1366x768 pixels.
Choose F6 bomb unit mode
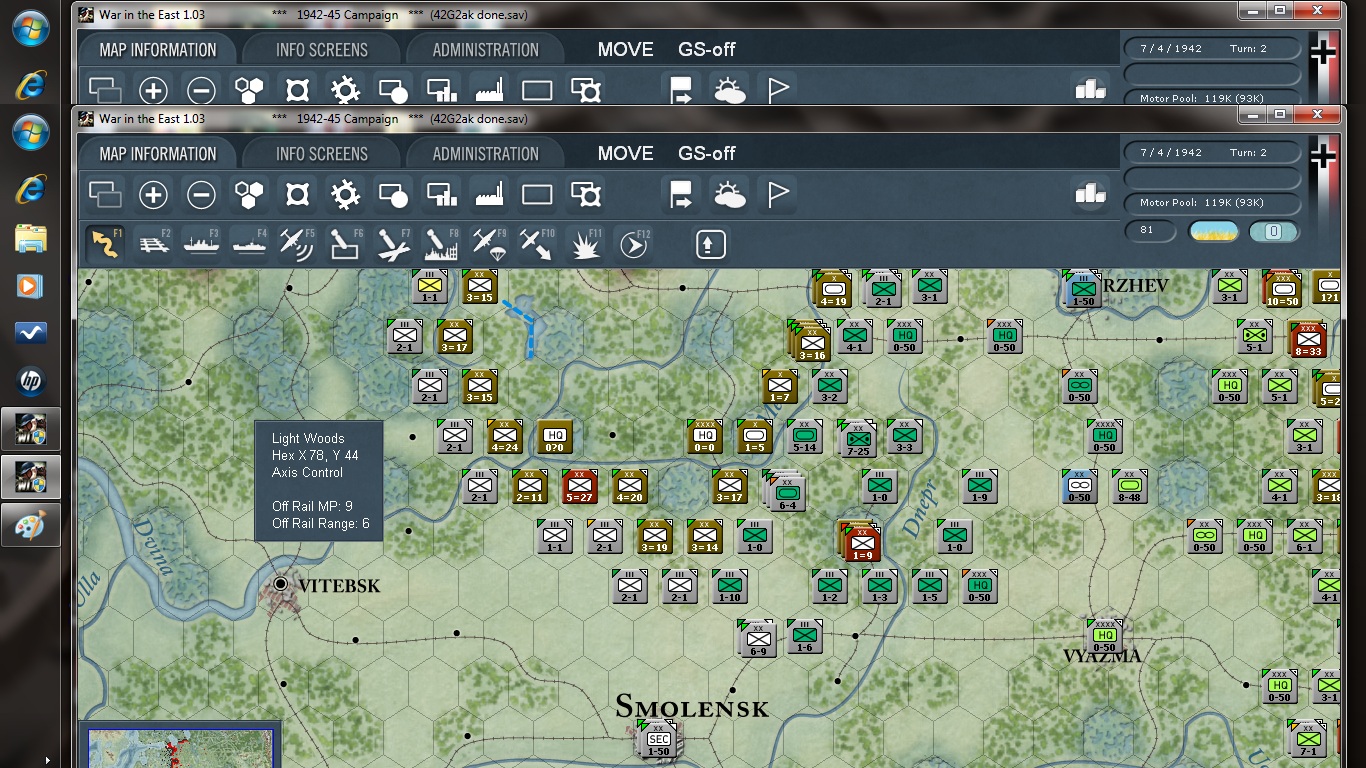click(345, 244)
